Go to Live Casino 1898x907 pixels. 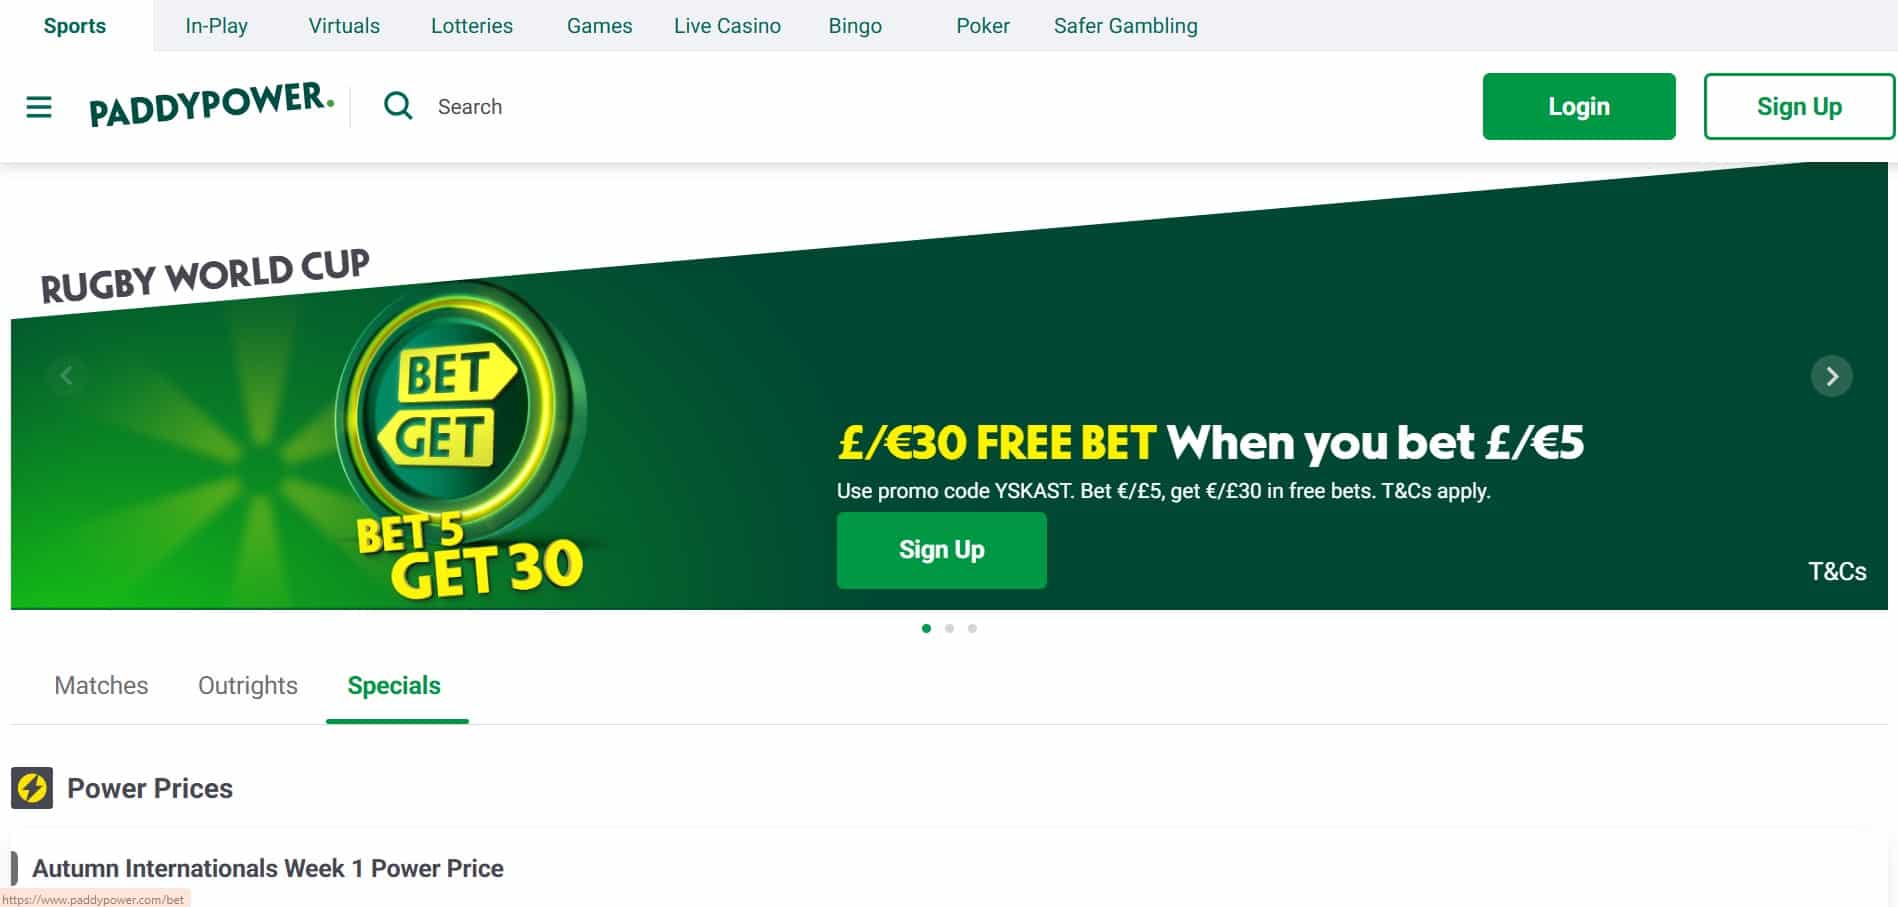click(x=727, y=26)
